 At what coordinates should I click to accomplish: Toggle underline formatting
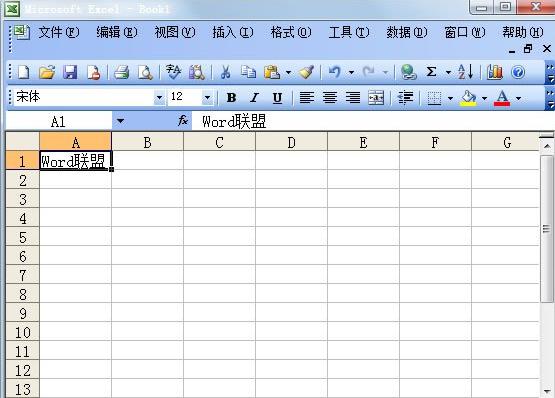tap(278, 98)
